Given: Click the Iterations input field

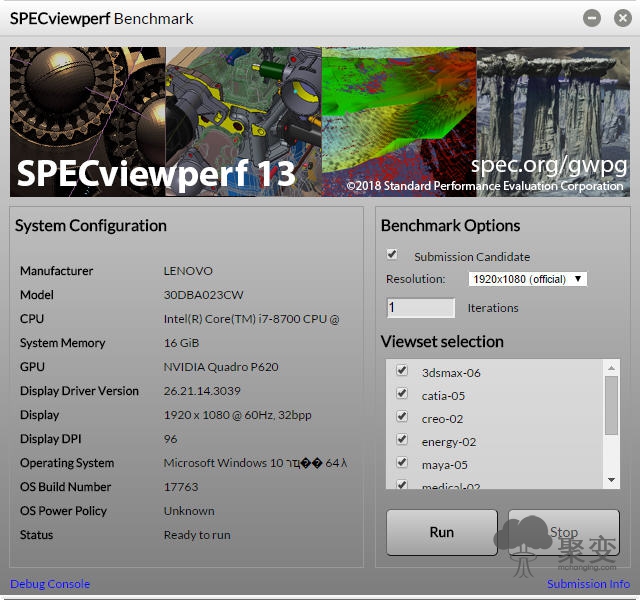Looking at the screenshot, I should click(420, 307).
